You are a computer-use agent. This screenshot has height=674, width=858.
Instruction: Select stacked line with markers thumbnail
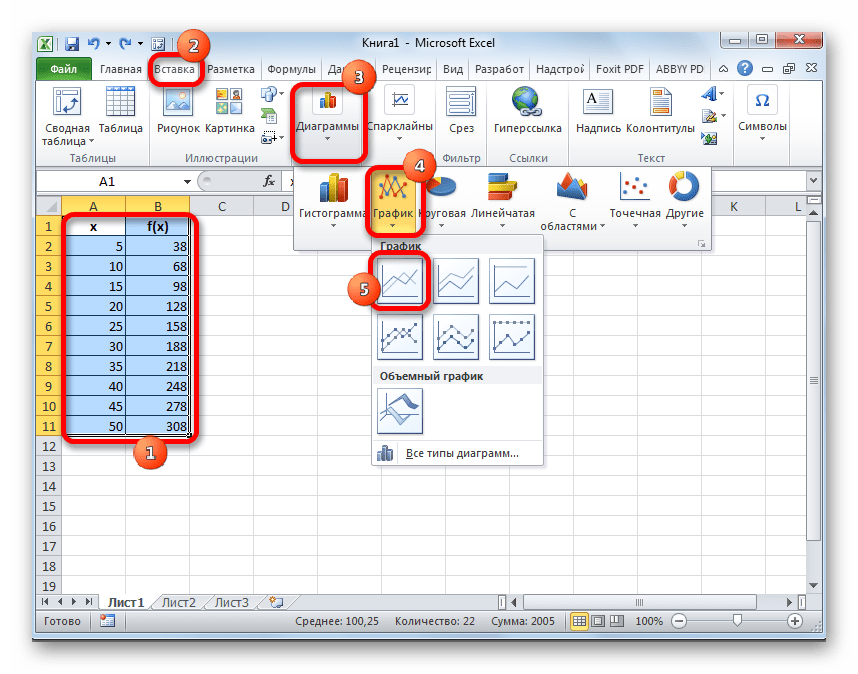(456, 337)
